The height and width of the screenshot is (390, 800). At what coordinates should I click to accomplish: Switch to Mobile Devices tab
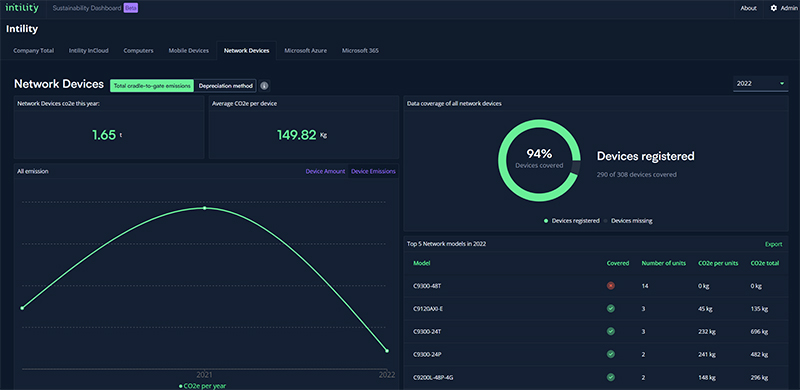click(x=189, y=51)
